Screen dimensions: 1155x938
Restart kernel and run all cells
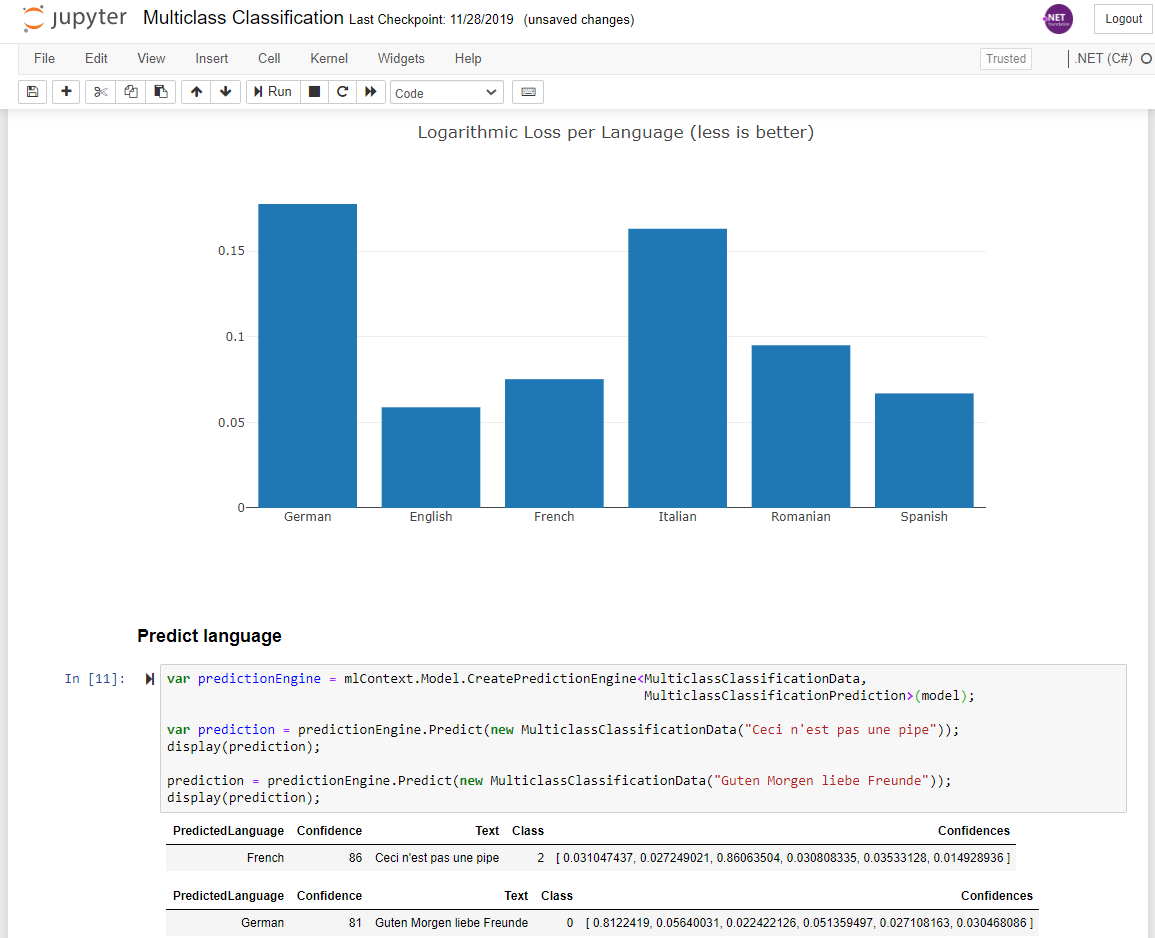tap(371, 92)
